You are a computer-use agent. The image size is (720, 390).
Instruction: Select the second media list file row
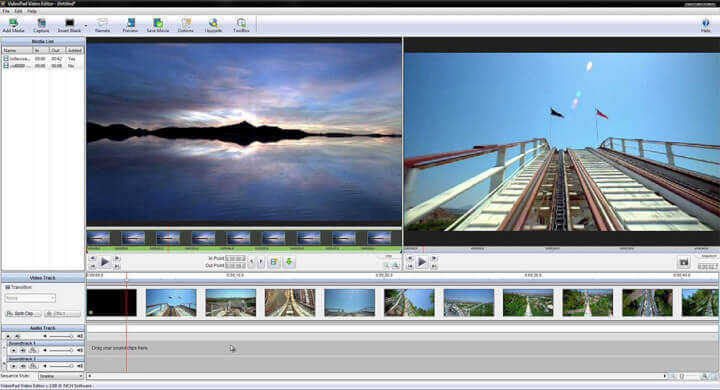coord(43,66)
